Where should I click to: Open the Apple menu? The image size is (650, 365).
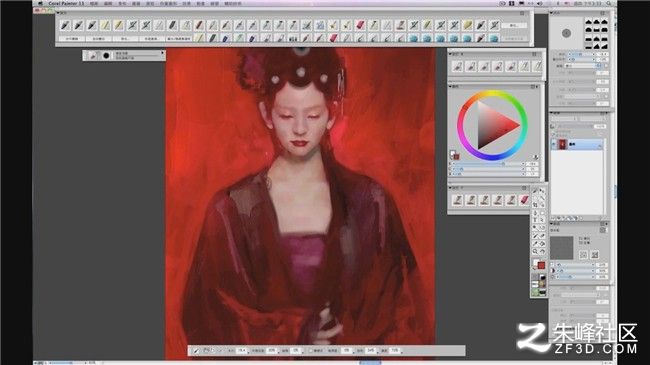click(x=40, y=3)
